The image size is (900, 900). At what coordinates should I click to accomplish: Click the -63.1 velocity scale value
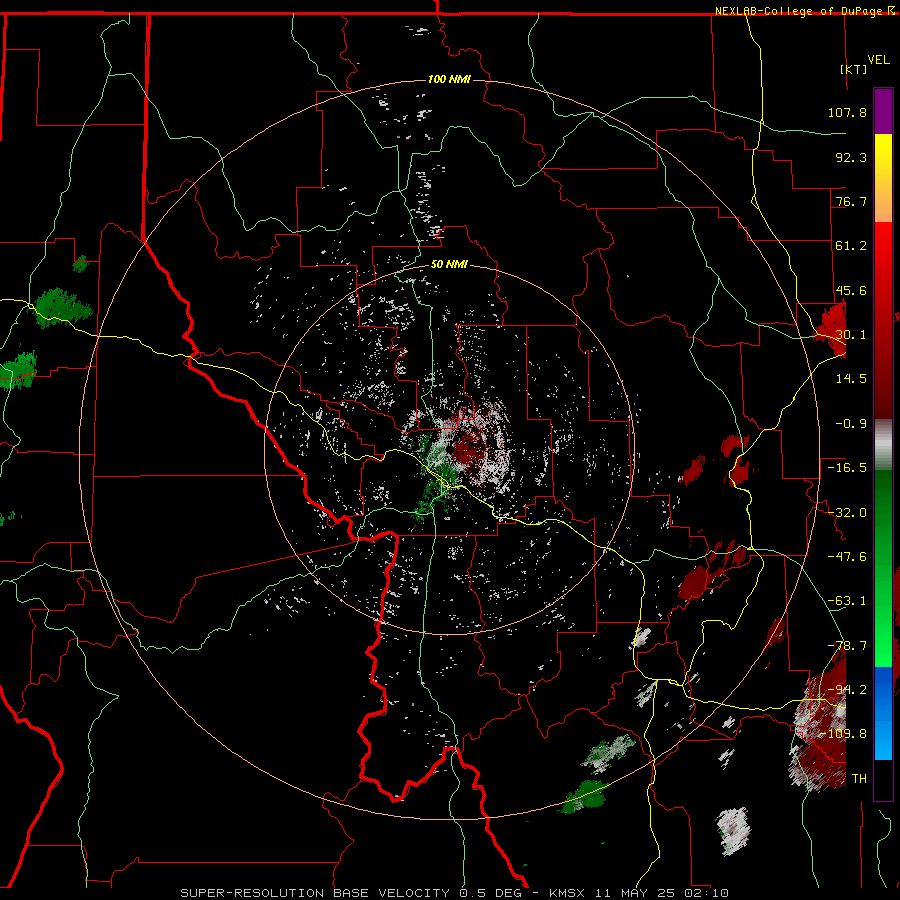pos(847,601)
